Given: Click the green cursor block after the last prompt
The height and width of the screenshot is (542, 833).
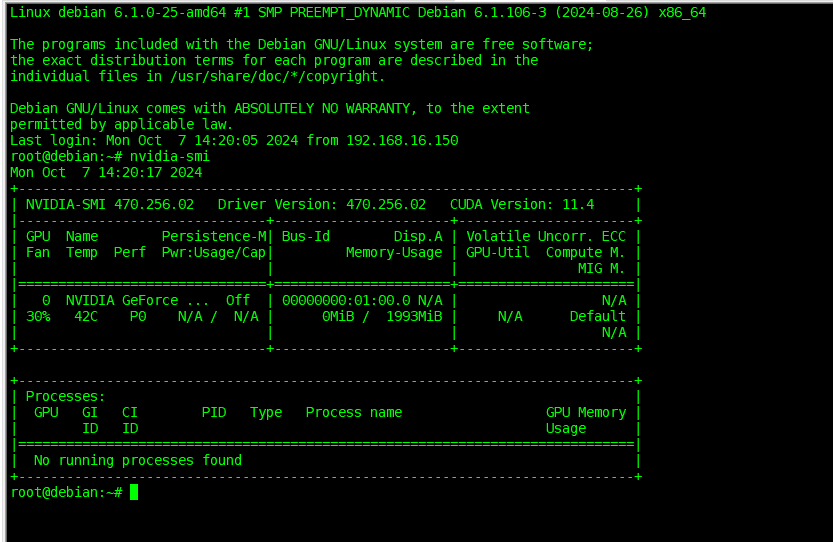Looking at the screenshot, I should (x=134, y=492).
